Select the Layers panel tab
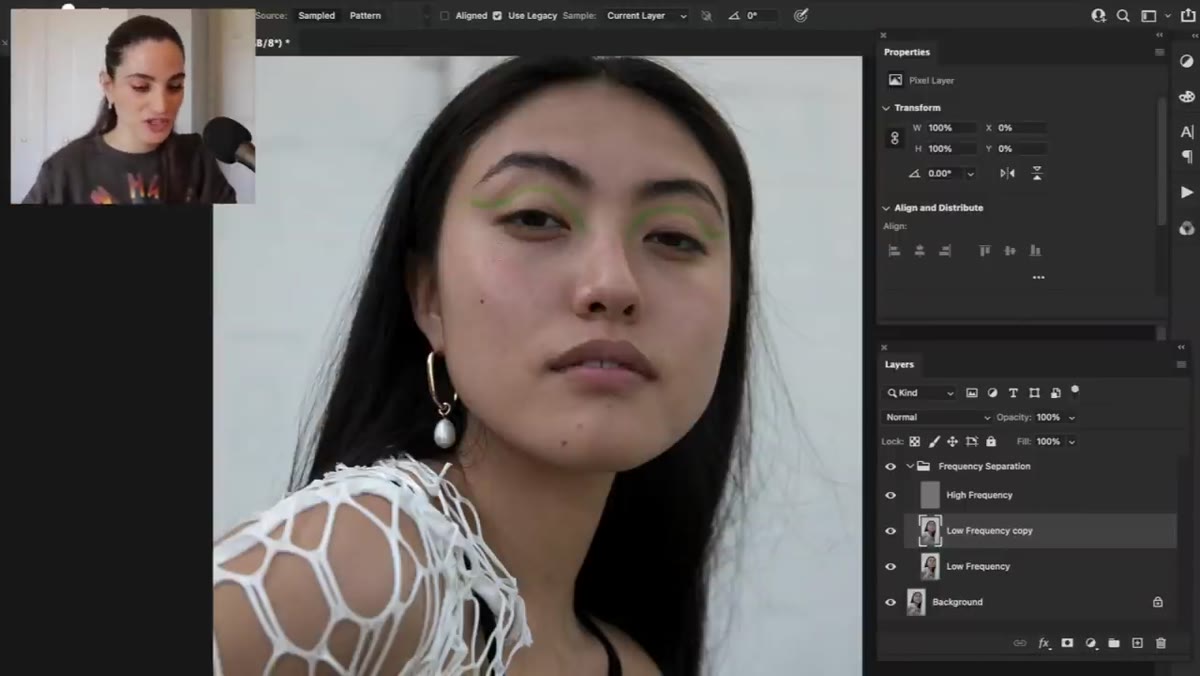Viewport: 1200px width, 676px height. click(x=899, y=365)
